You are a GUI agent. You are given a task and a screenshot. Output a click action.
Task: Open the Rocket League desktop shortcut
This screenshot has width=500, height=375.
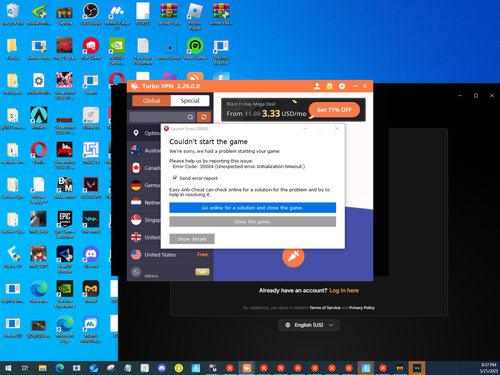click(39, 190)
